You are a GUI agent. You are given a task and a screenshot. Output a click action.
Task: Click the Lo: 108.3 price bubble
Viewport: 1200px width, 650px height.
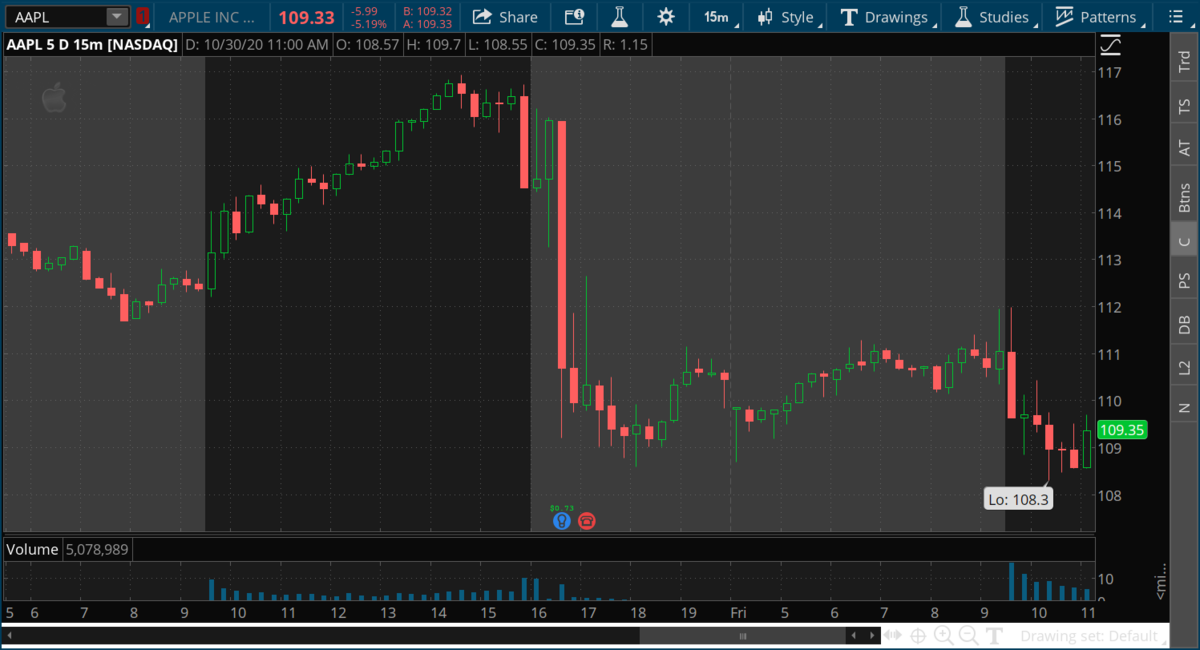click(x=1018, y=499)
